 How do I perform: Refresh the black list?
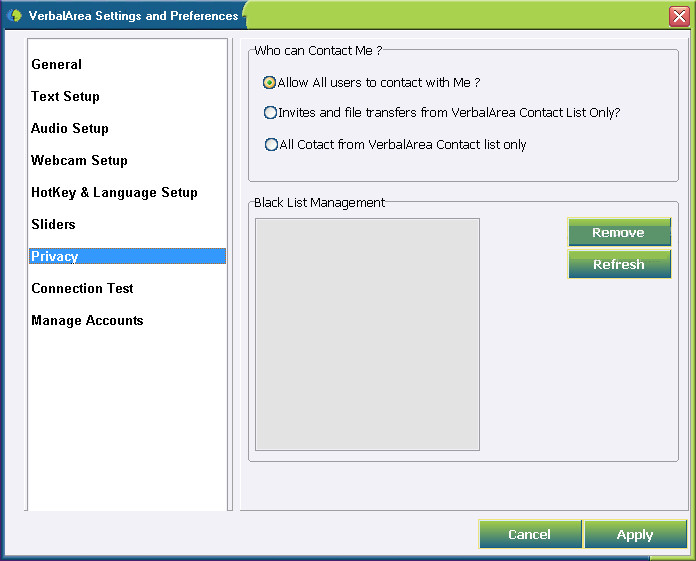pos(619,264)
